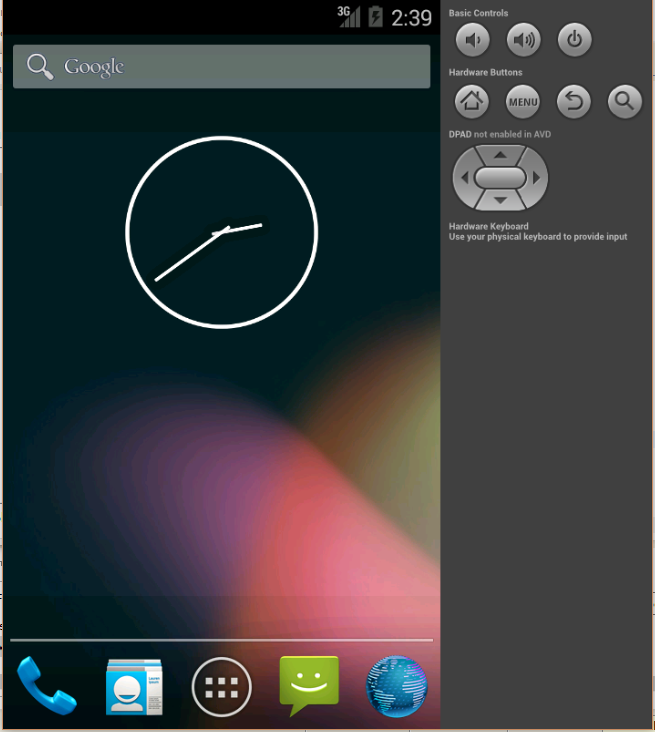655x732 pixels.
Task: Click the battery charging status icon
Action: (376, 17)
